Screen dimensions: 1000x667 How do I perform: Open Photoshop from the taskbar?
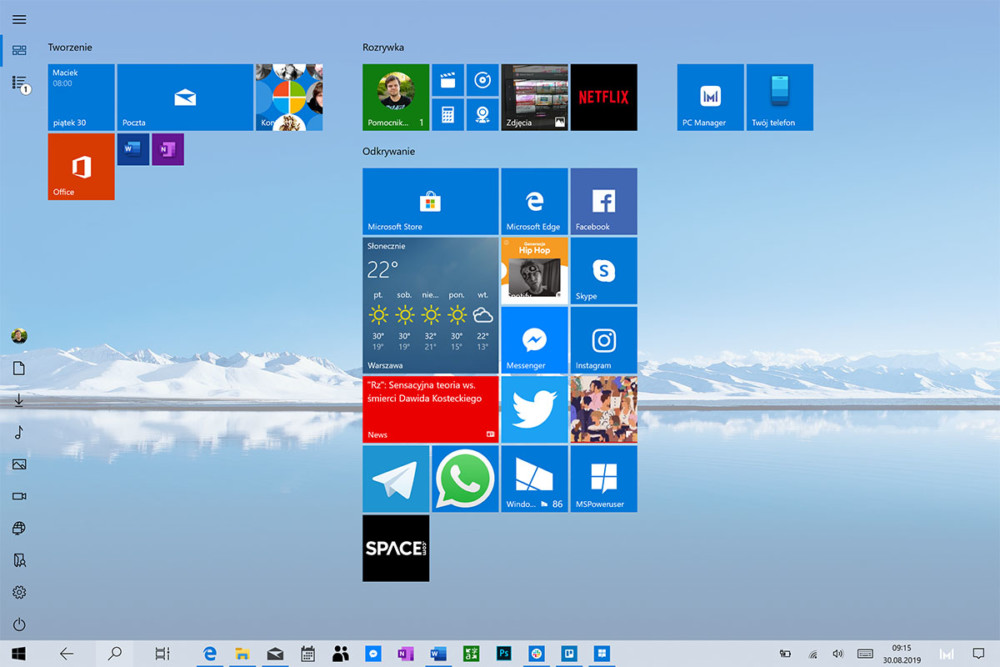[x=504, y=654]
